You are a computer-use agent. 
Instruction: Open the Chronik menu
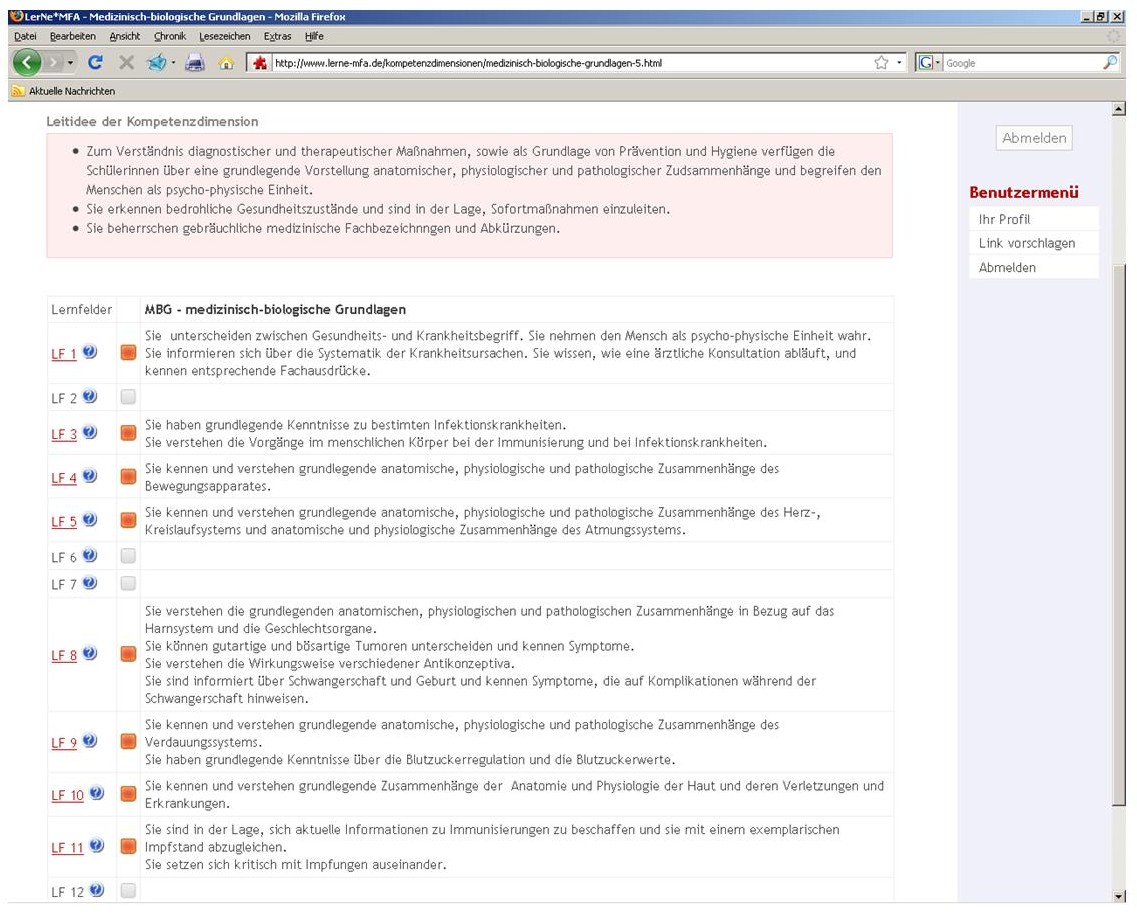(x=170, y=36)
